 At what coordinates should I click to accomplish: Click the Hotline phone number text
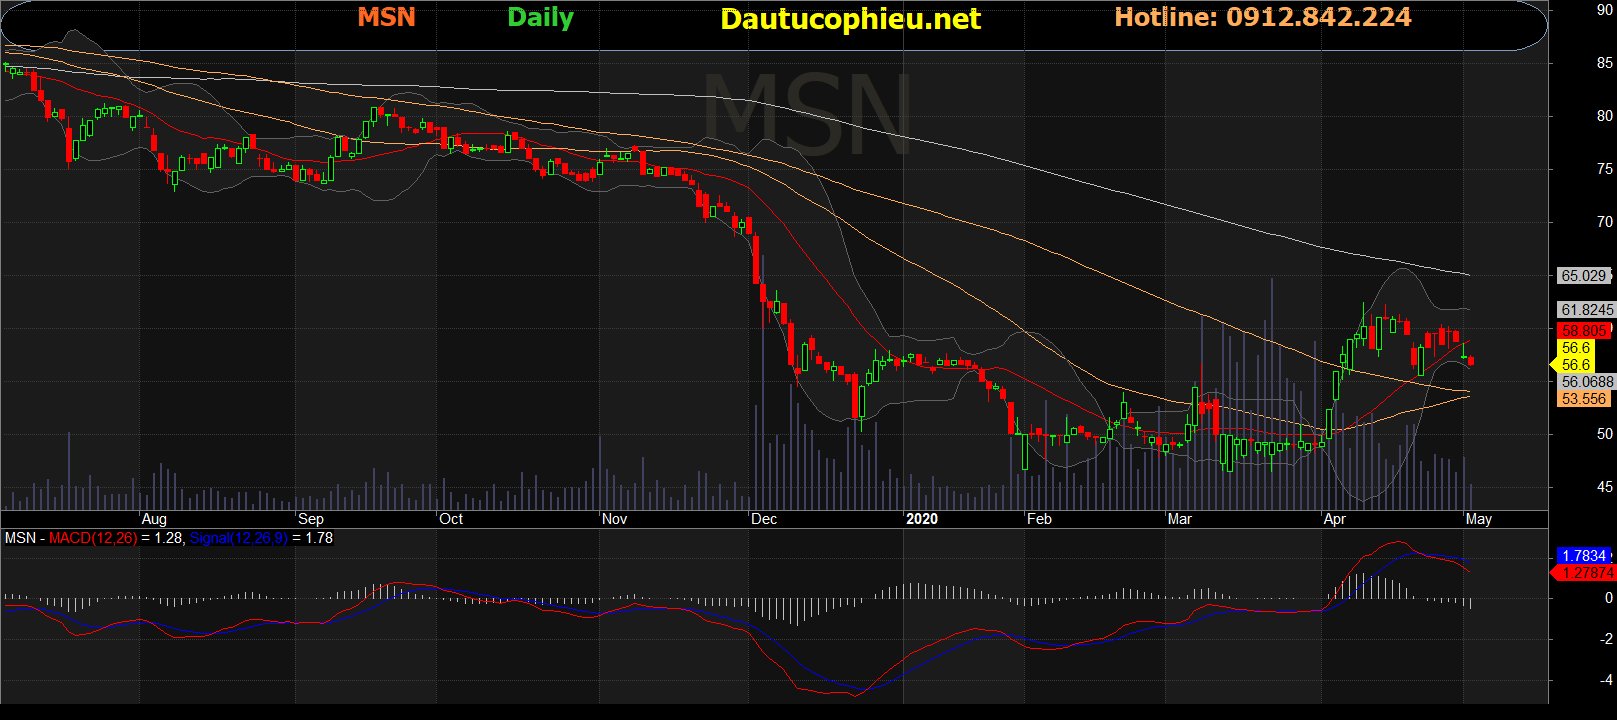tap(1262, 18)
